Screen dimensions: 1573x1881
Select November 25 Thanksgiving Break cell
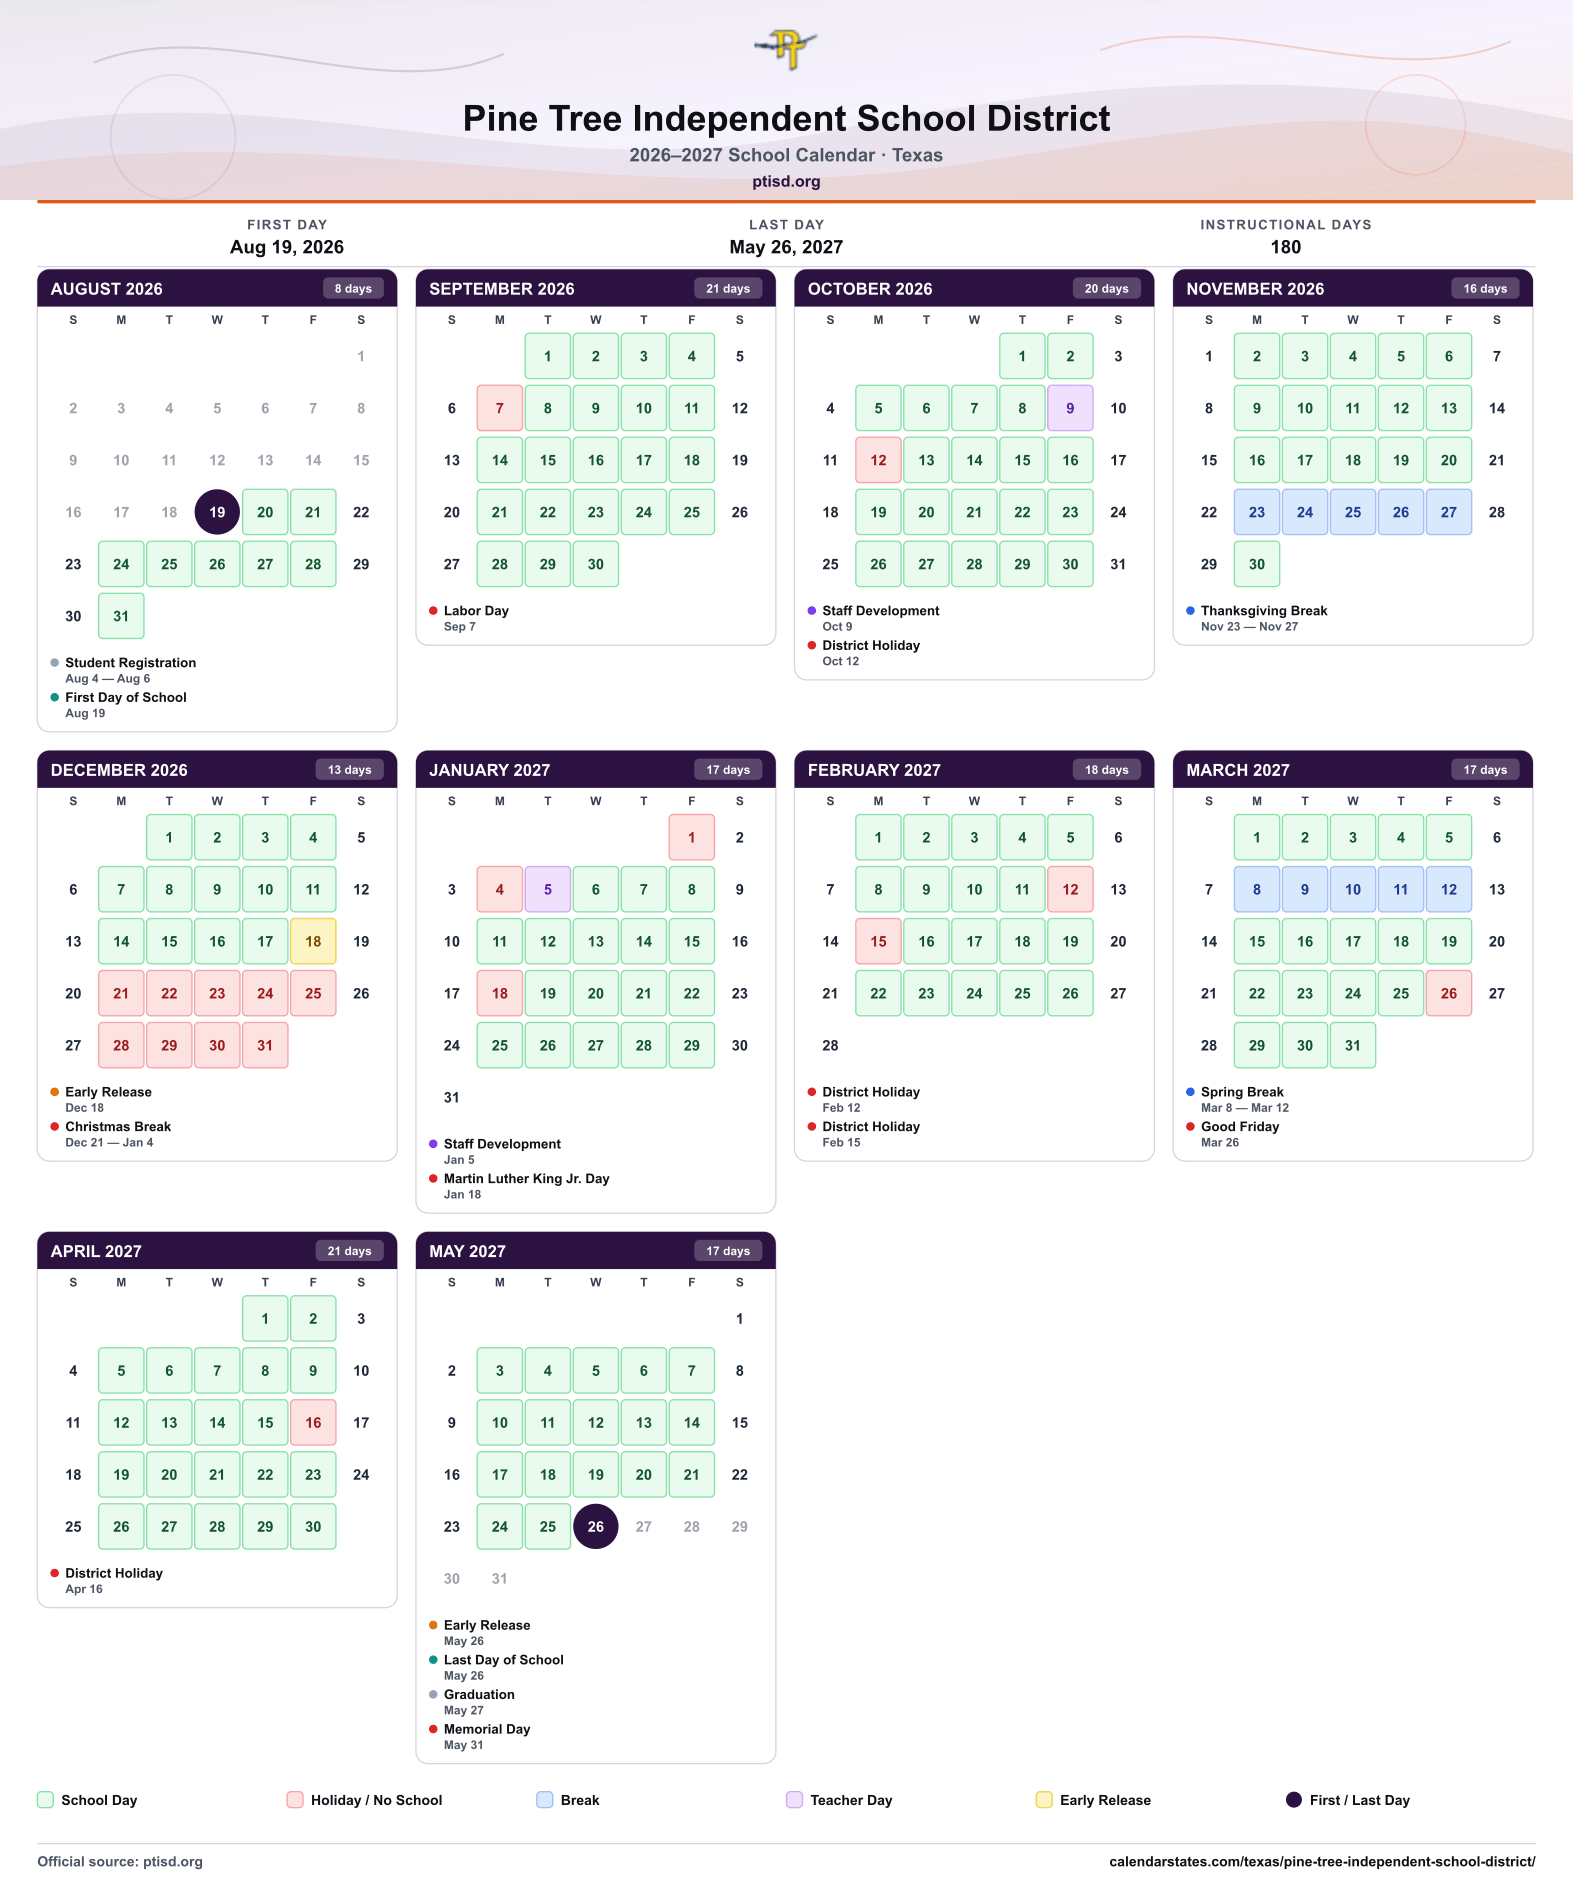tap(1353, 512)
